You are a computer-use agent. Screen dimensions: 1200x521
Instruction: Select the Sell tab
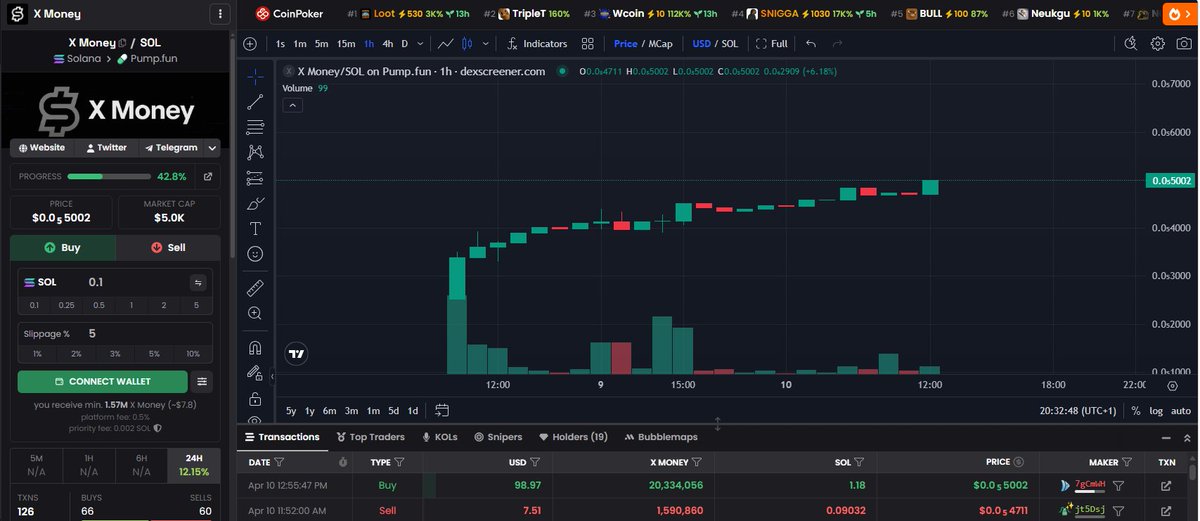(x=169, y=247)
